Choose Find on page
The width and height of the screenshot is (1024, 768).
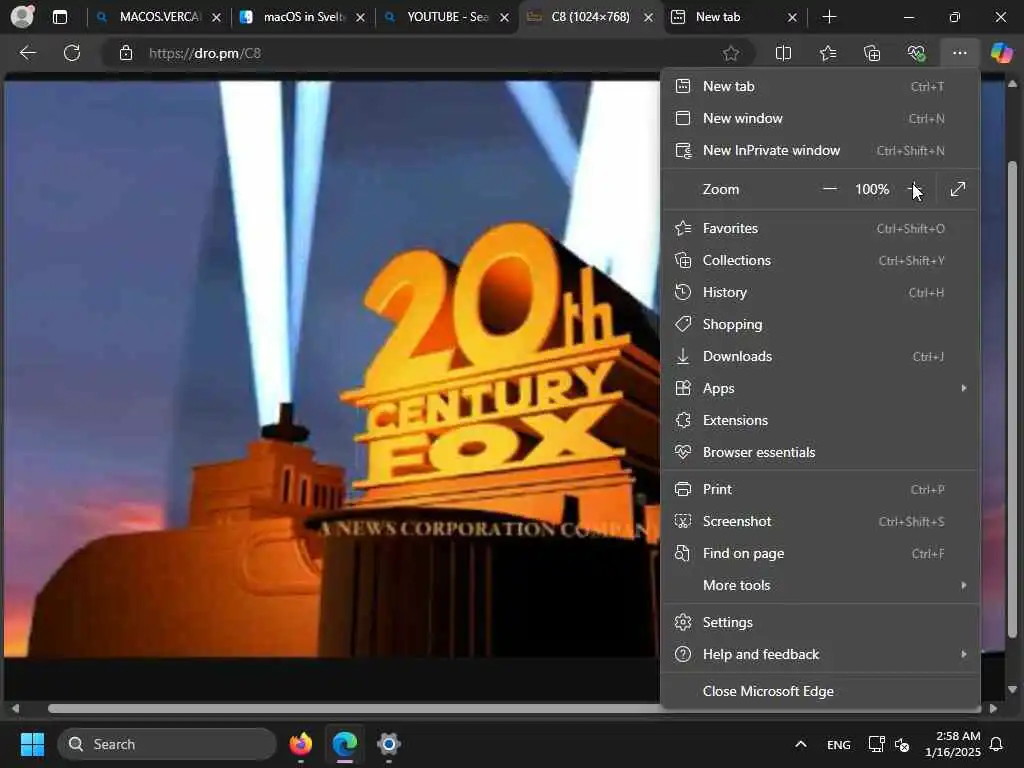pyautogui.click(x=820, y=554)
